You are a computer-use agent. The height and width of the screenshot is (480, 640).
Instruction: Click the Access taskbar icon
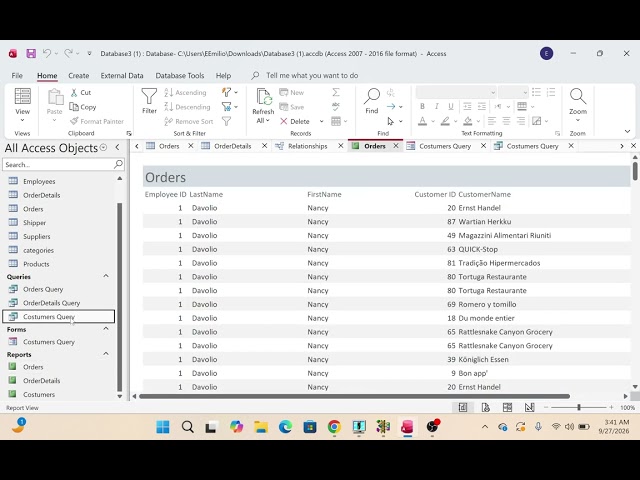(x=407, y=427)
